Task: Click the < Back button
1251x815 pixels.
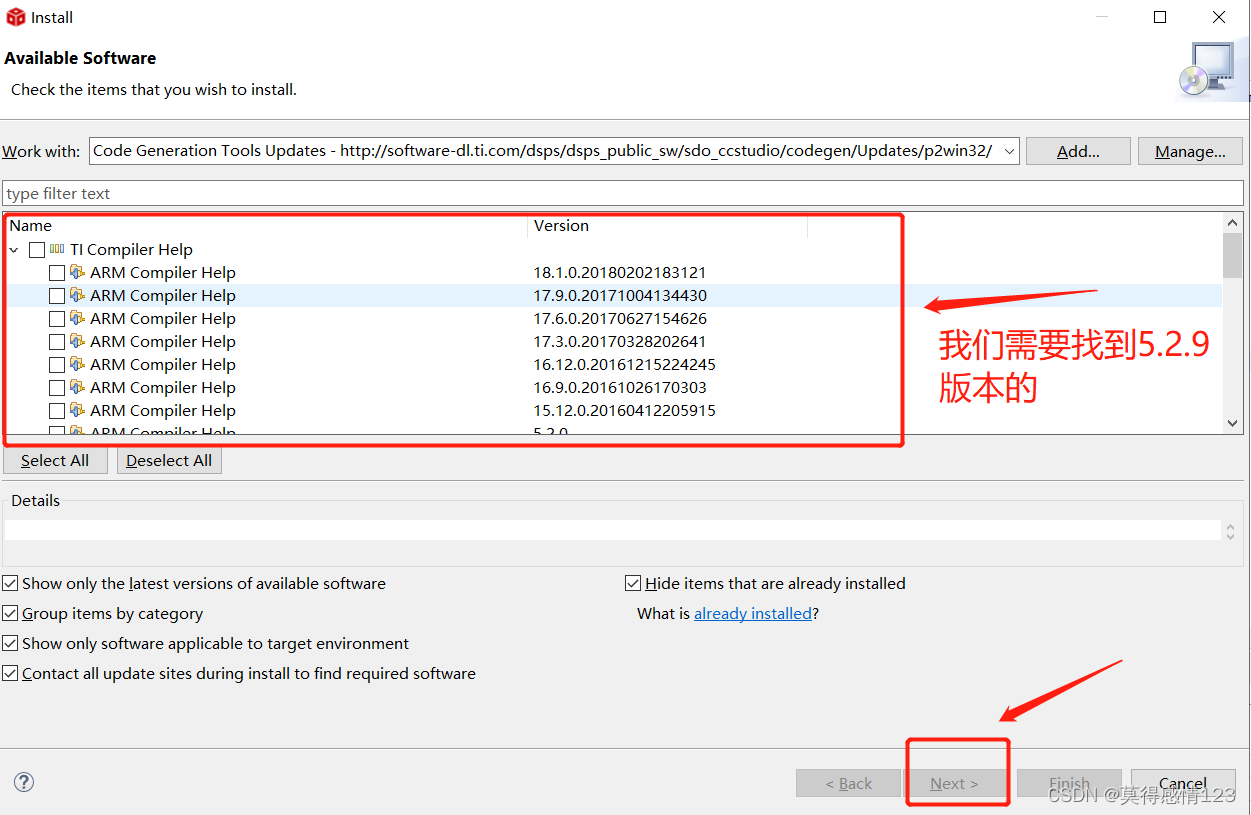Action: [x=848, y=783]
